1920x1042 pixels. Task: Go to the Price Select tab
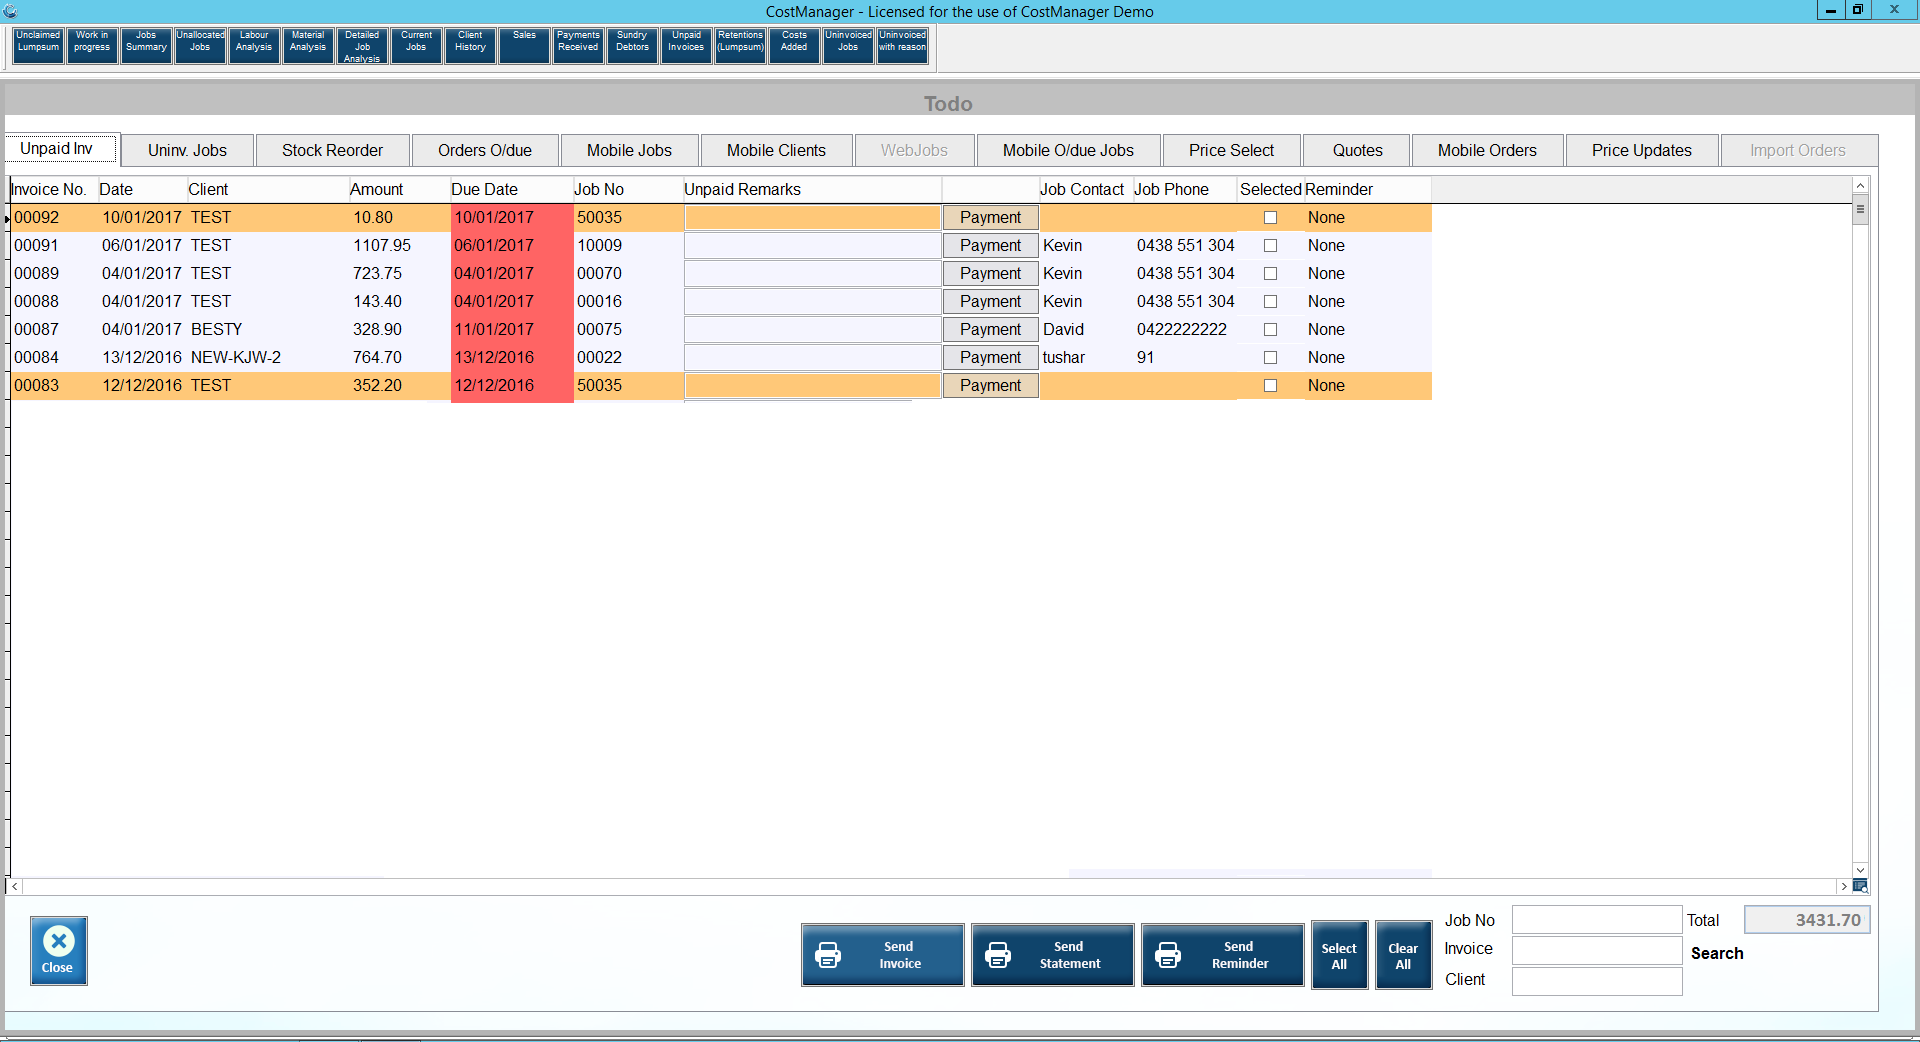click(1232, 150)
